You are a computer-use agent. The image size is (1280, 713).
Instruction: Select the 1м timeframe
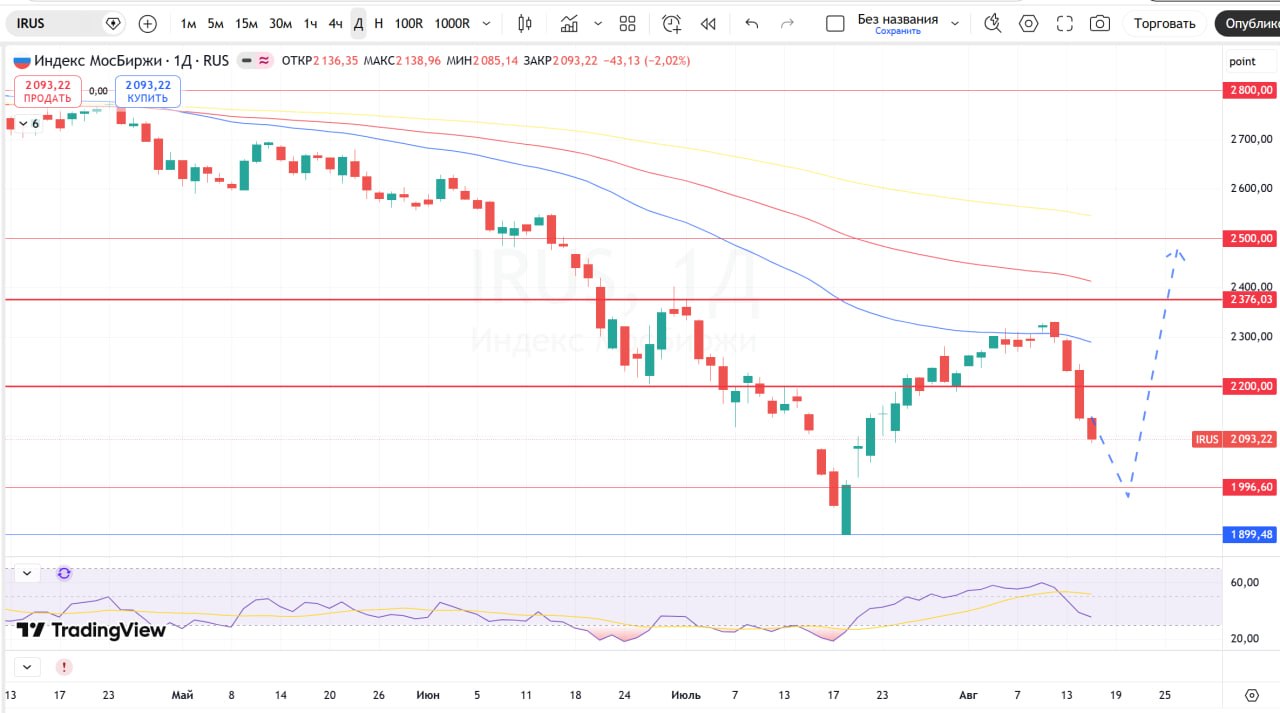[x=188, y=23]
